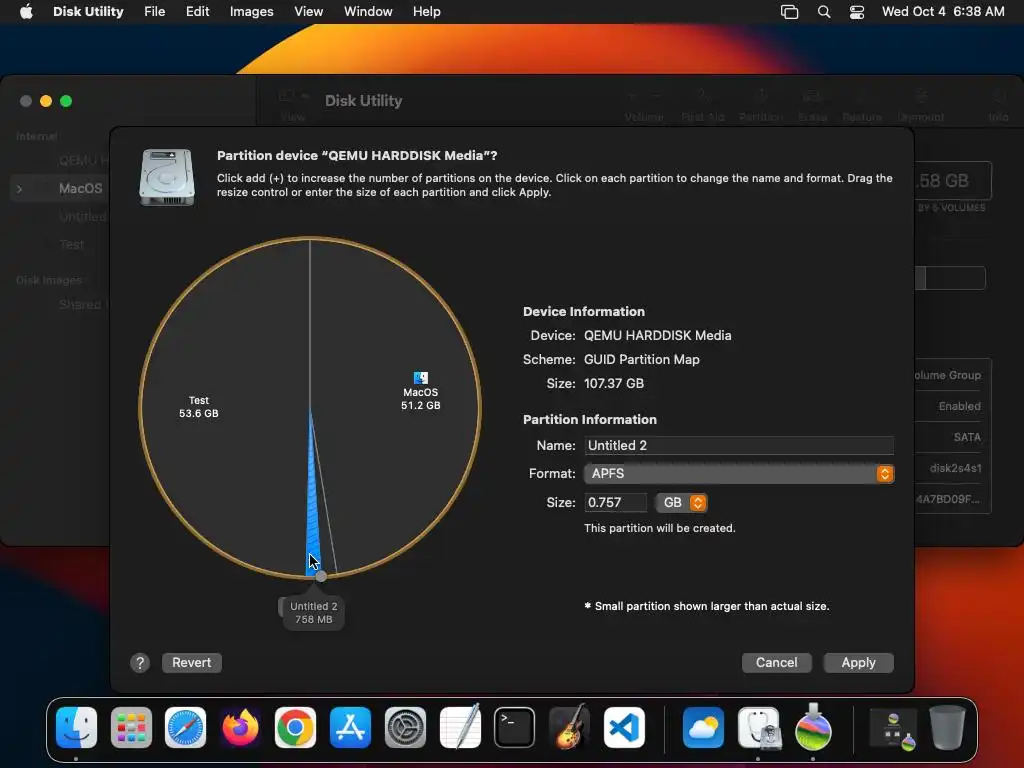The width and height of the screenshot is (1024, 768).
Task: Open TextEdit from the Dock
Action: coord(460,726)
